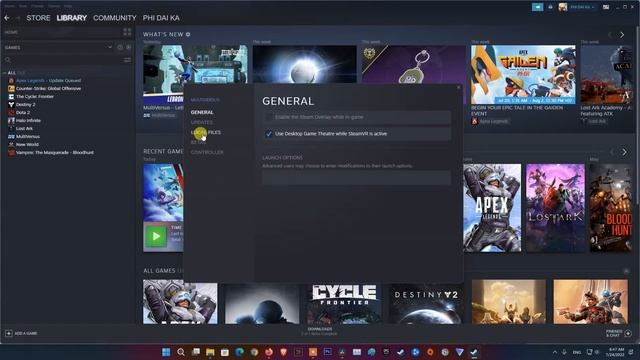Open the Steam menu in the menu bar
Screen dimensions: 640x360
[9, 6]
